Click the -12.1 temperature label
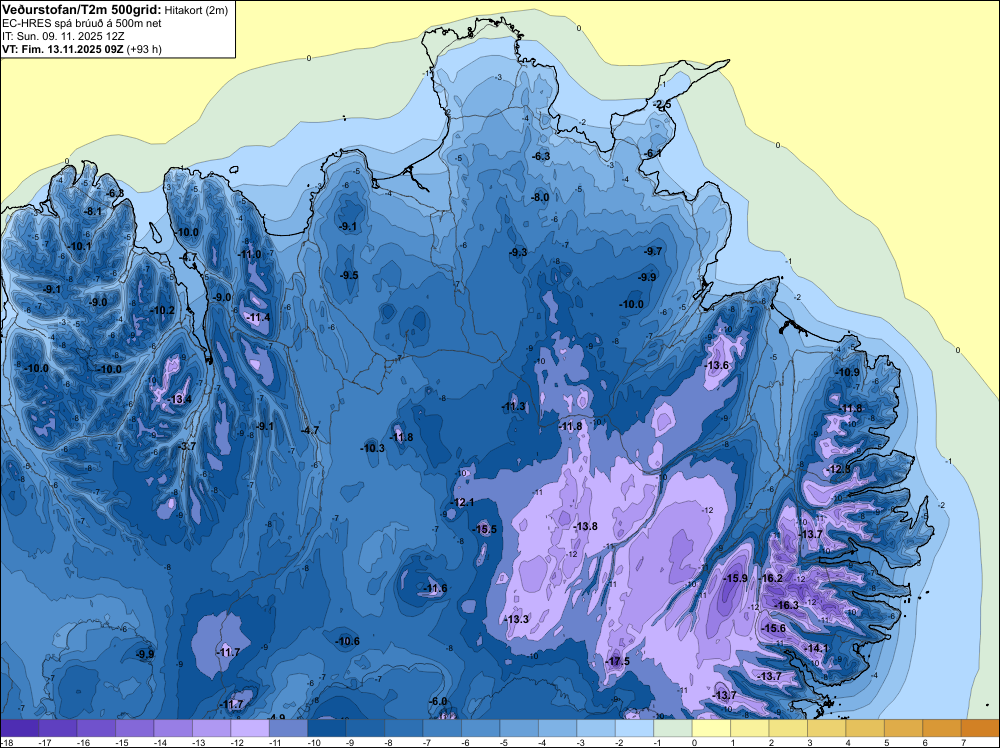This screenshot has width=1000, height=748. pos(463,502)
